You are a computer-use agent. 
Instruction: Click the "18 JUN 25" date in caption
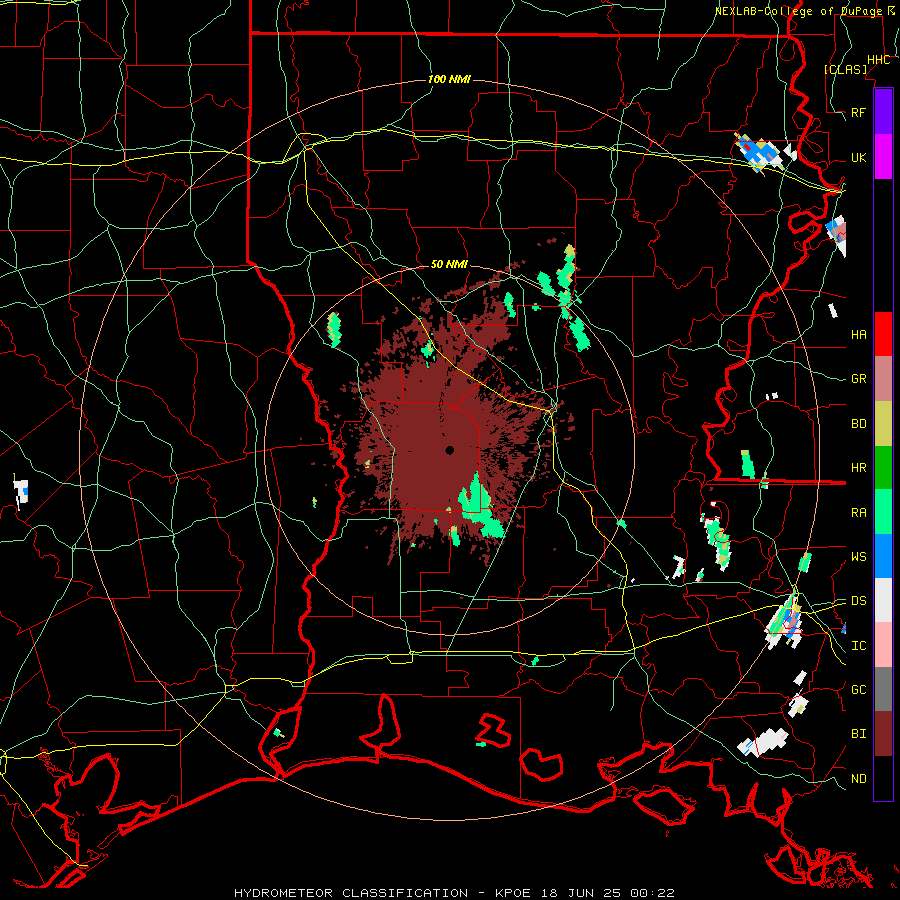tap(580, 893)
